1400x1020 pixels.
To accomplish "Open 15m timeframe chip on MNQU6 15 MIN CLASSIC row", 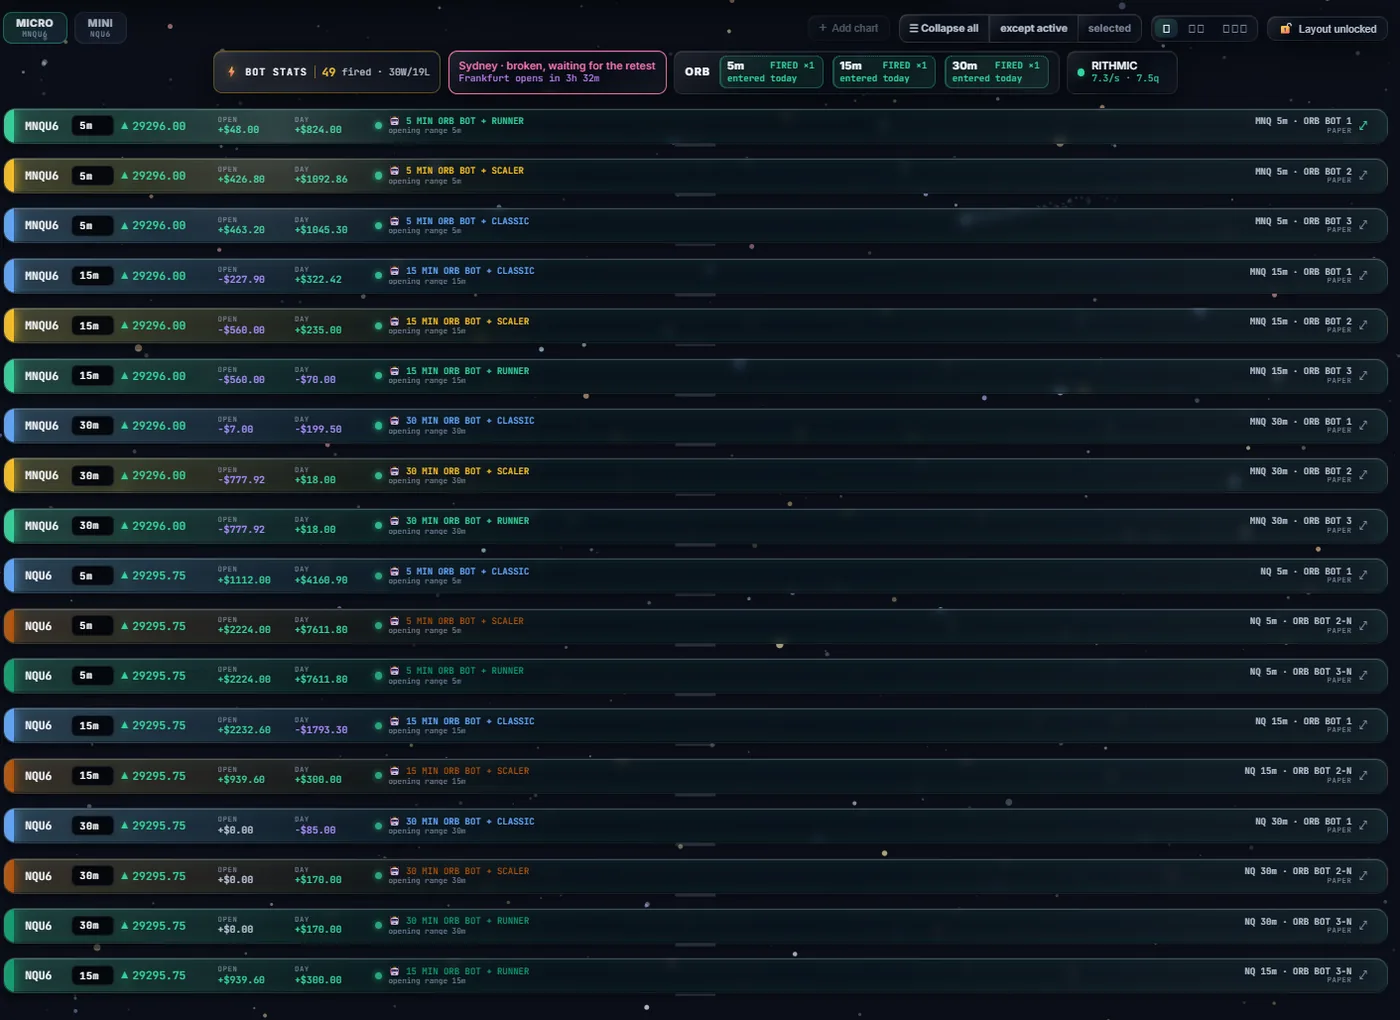I will (x=92, y=276).
